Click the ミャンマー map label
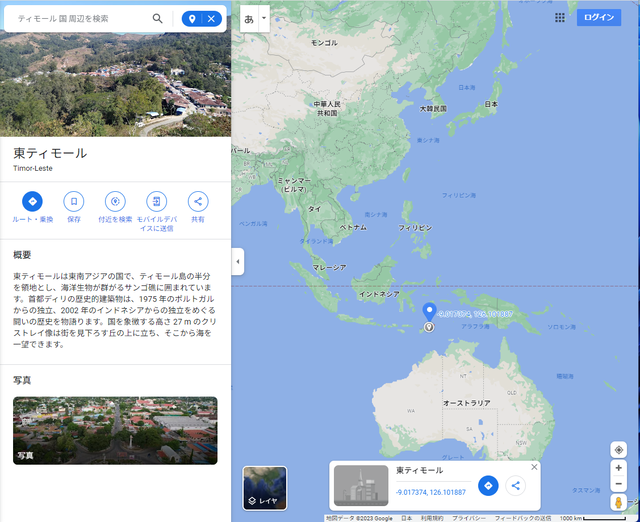 click(x=294, y=184)
